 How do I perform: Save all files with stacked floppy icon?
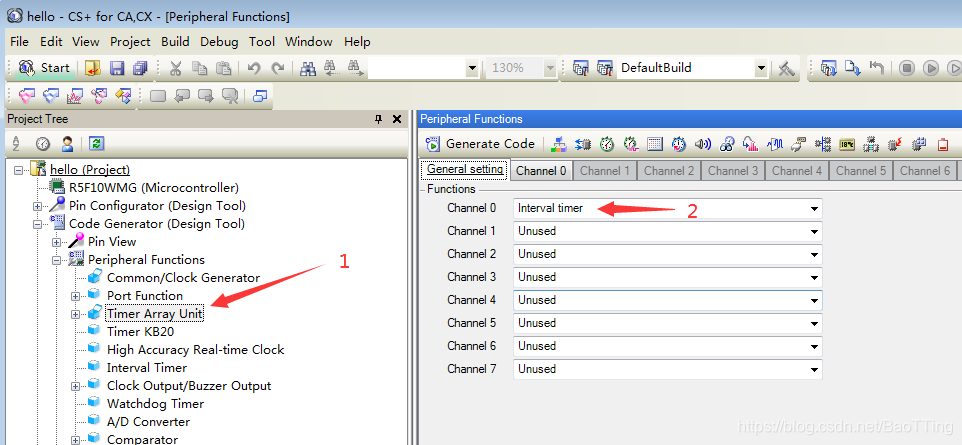(x=140, y=68)
